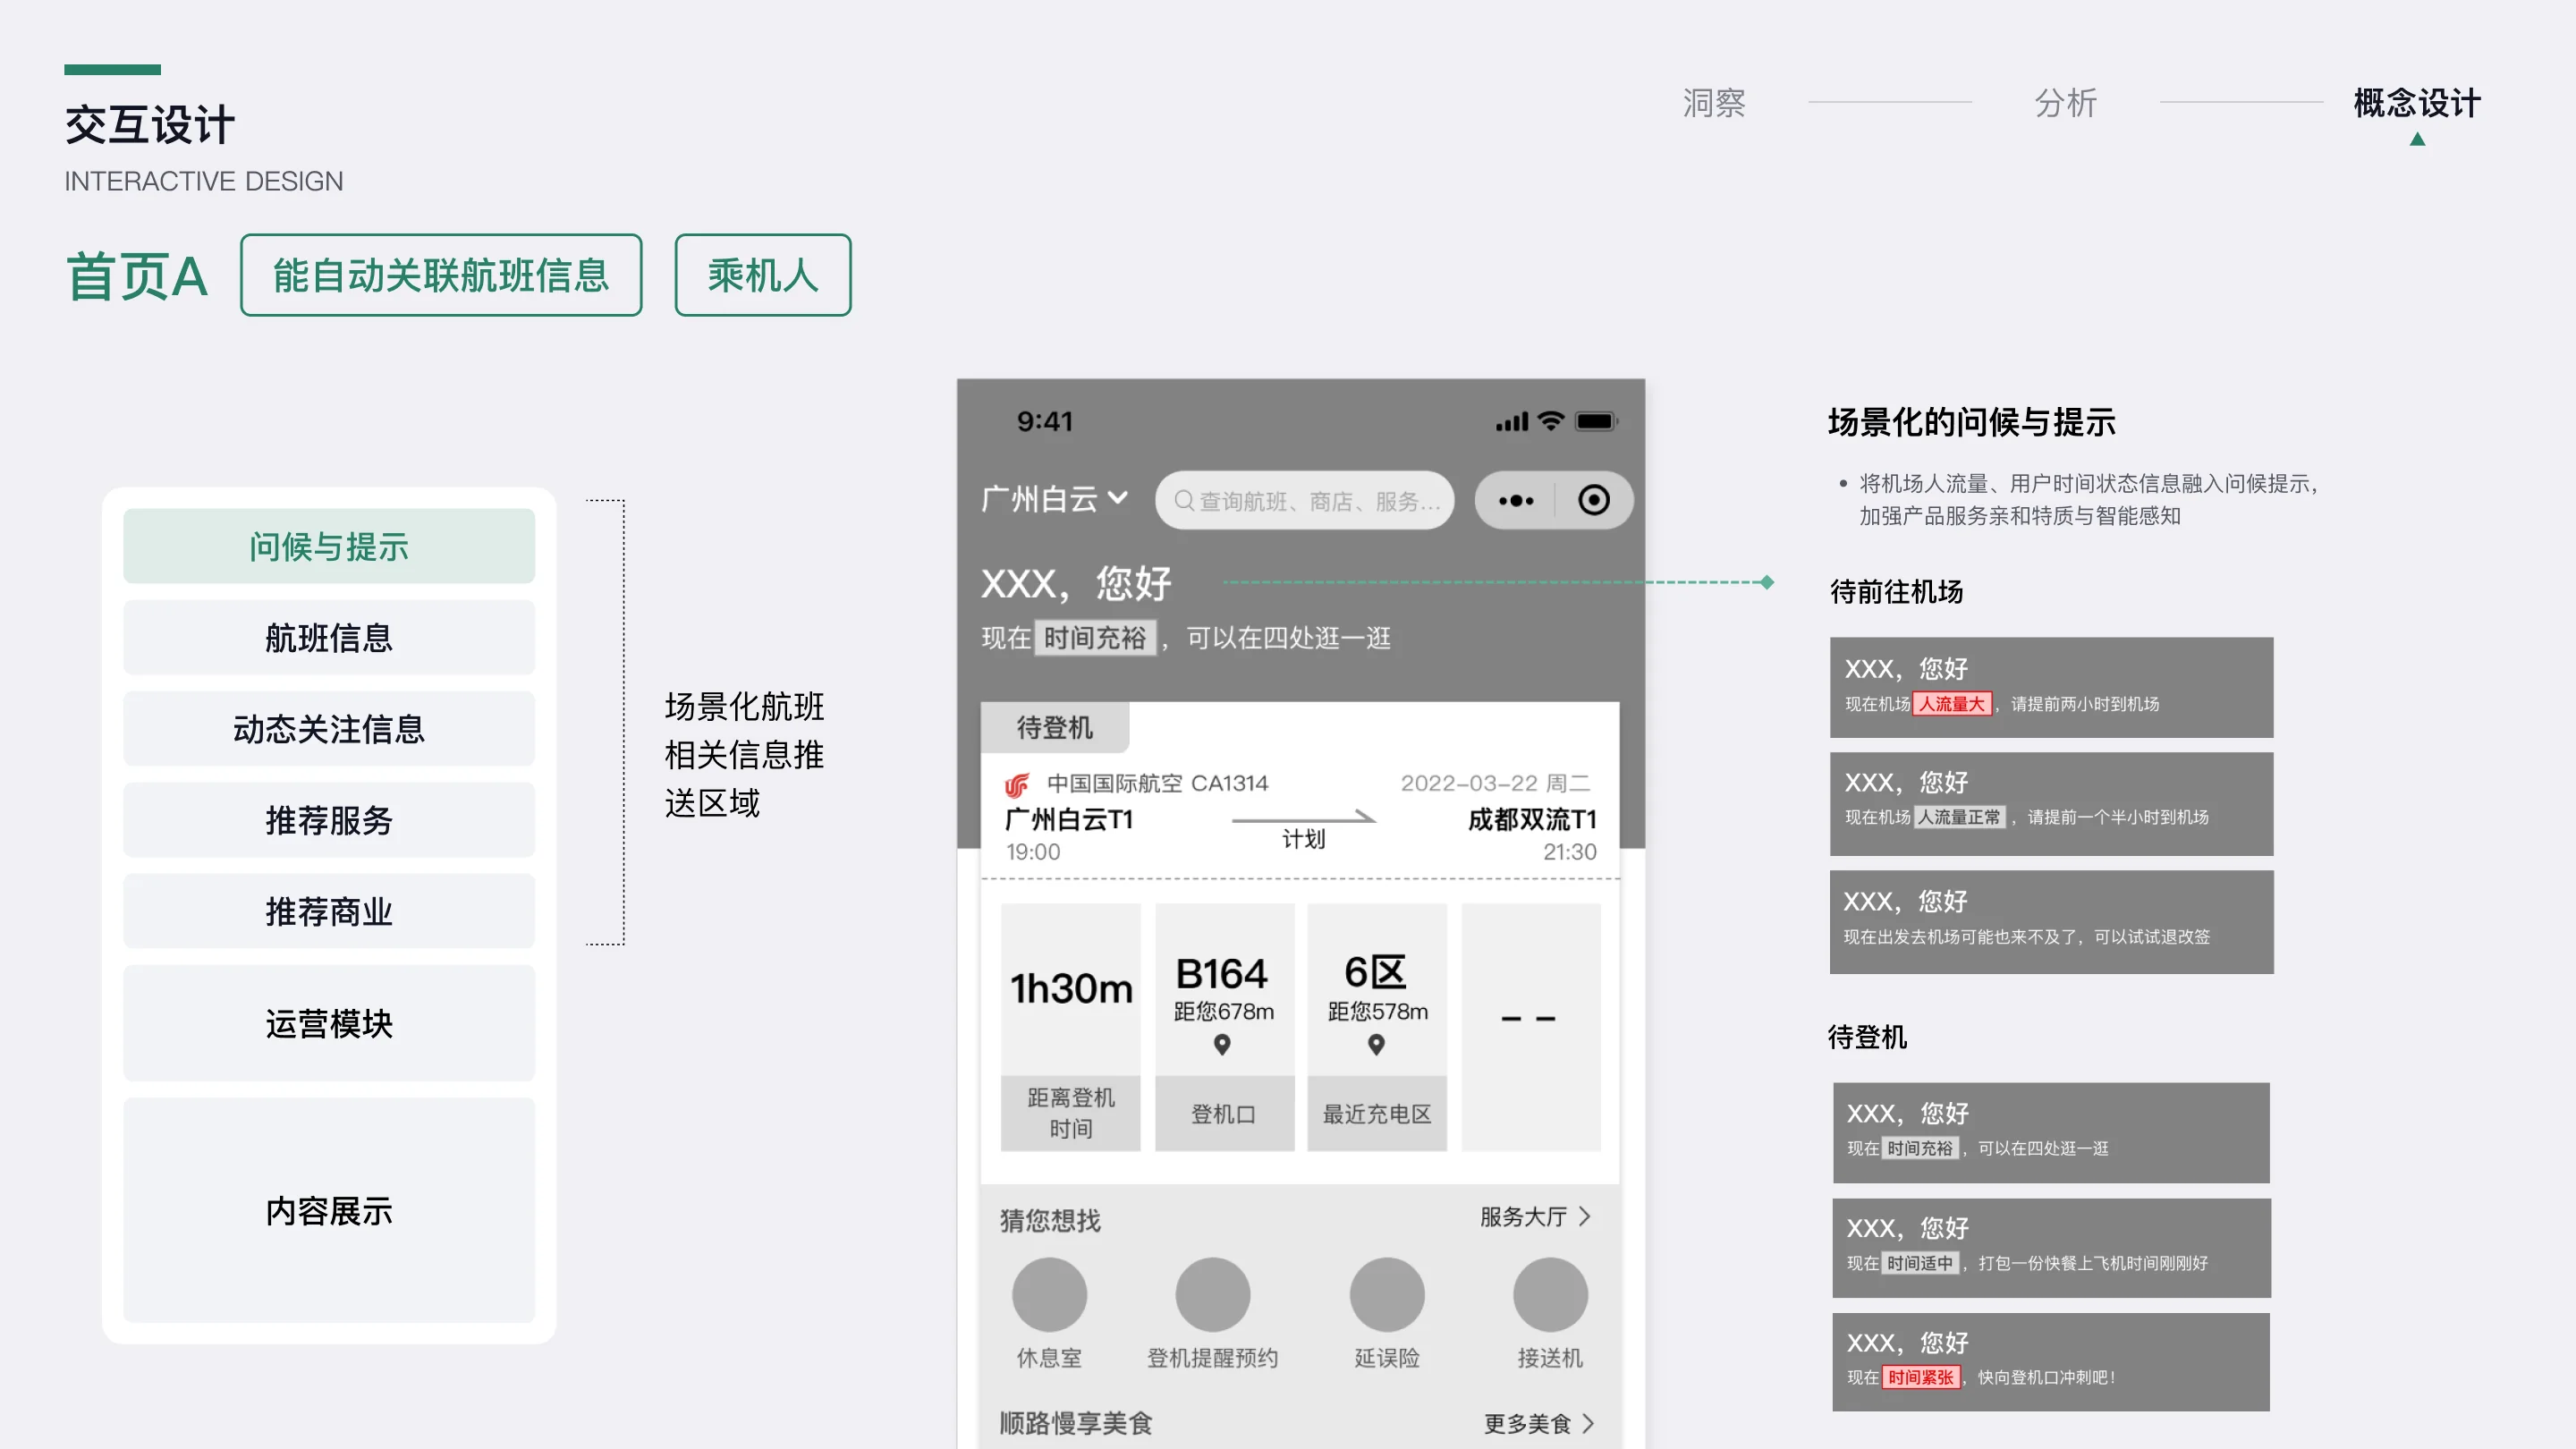Click the 时间适中 tag
The height and width of the screenshot is (1449, 2576).
pyautogui.click(x=1920, y=1263)
